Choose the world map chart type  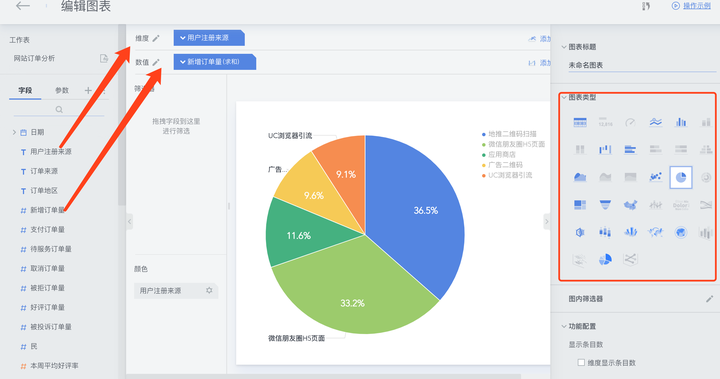[x=656, y=232]
